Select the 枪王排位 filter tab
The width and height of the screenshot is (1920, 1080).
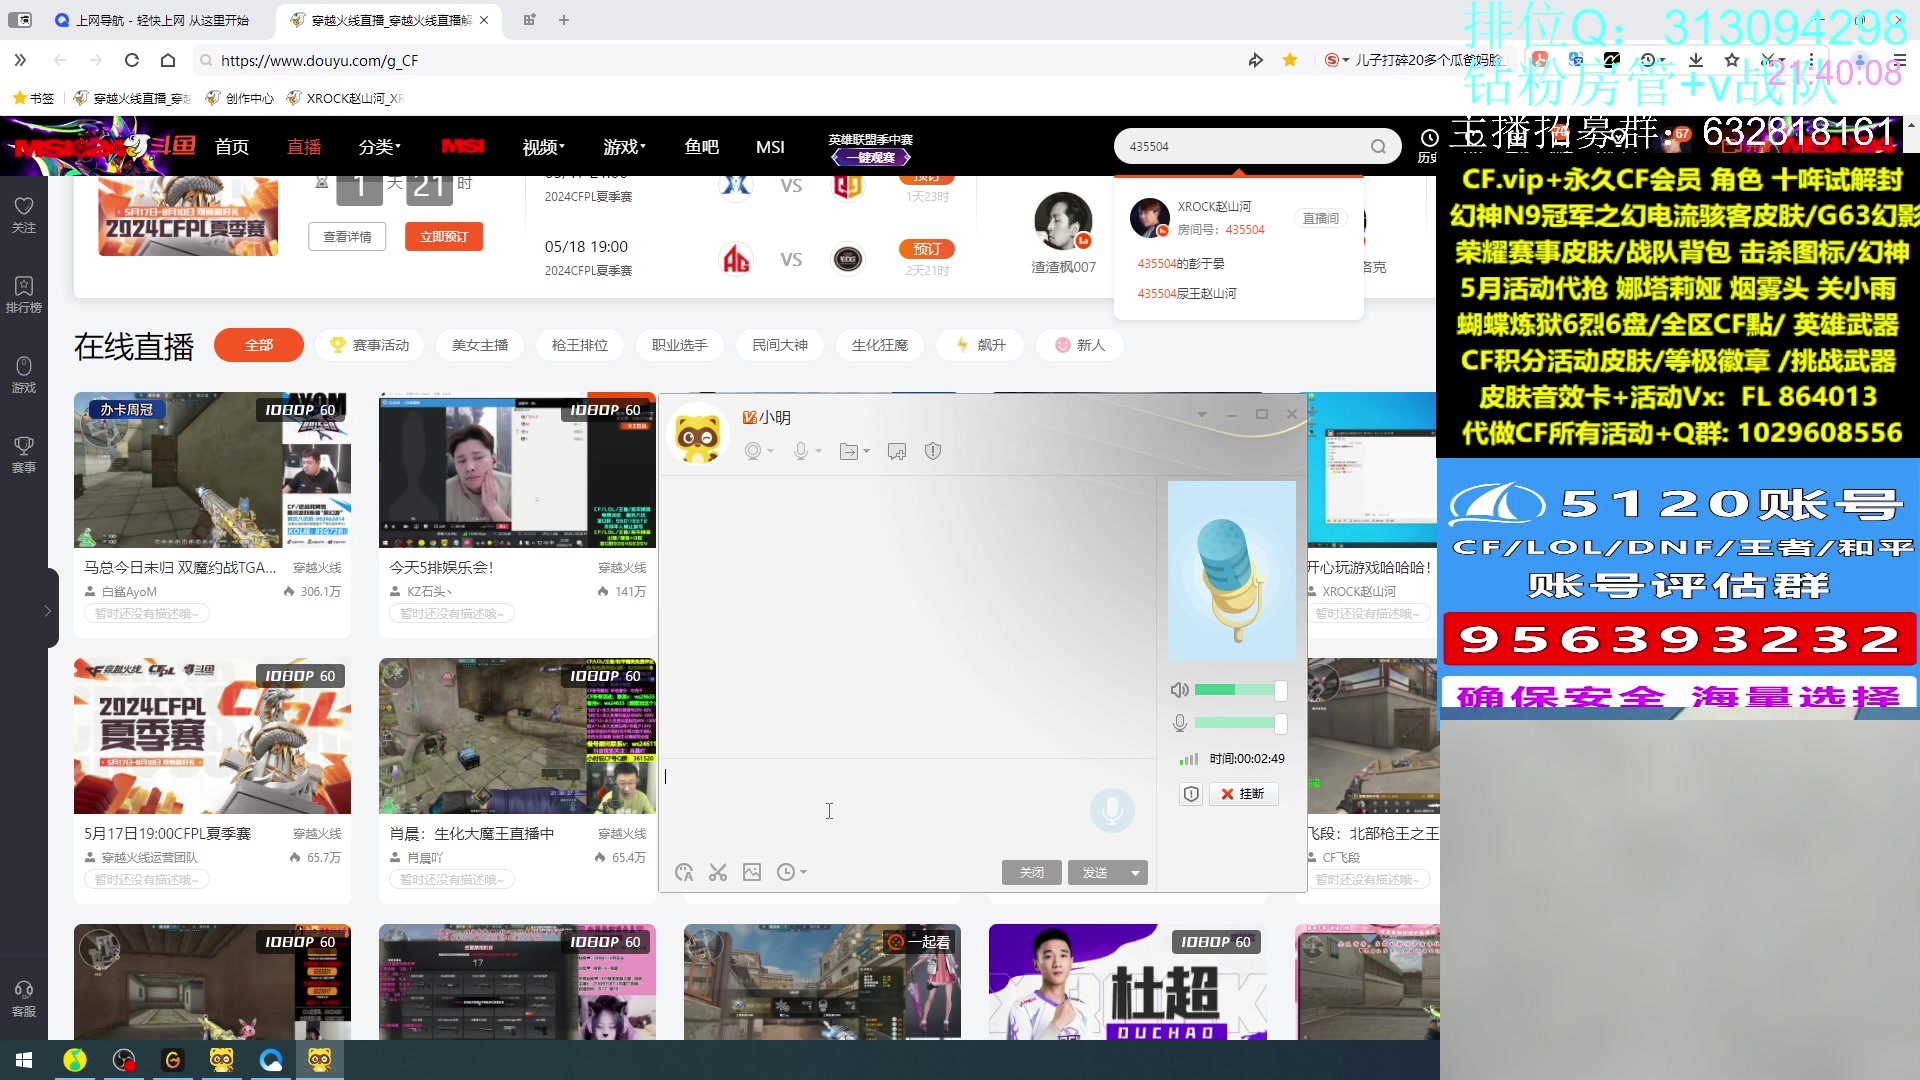(x=580, y=345)
